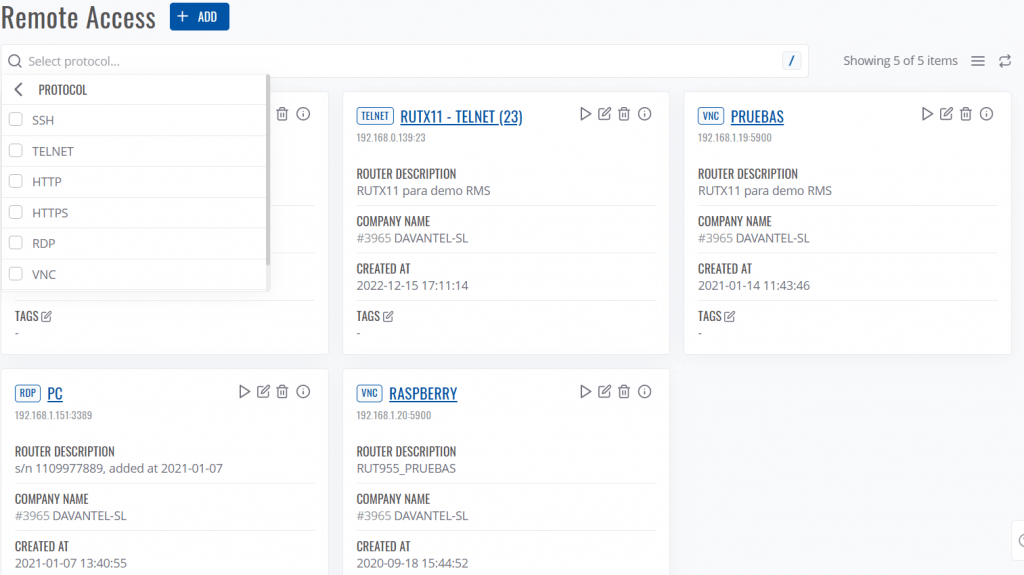Edit tags on PRUEBAS card

pyautogui.click(x=729, y=316)
